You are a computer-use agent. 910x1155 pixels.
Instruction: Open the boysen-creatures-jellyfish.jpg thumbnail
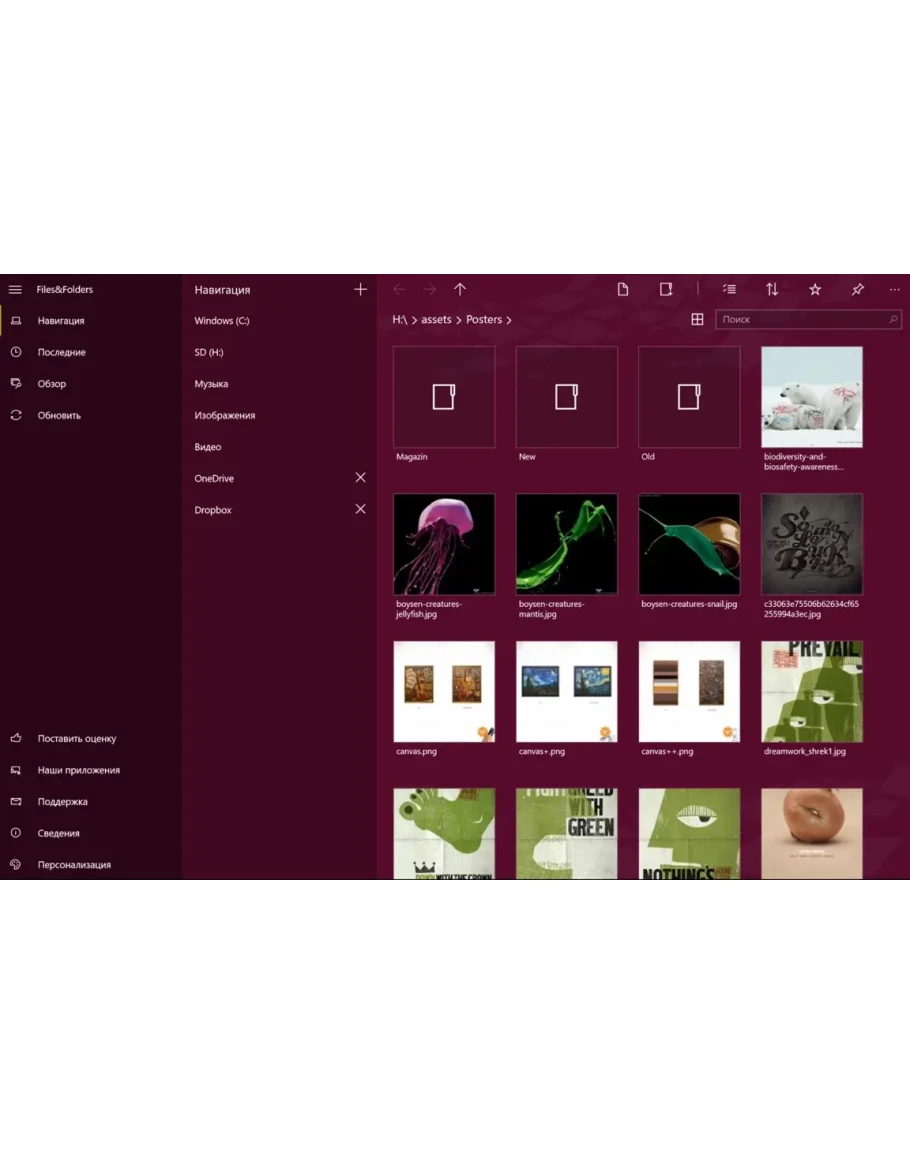tap(444, 544)
